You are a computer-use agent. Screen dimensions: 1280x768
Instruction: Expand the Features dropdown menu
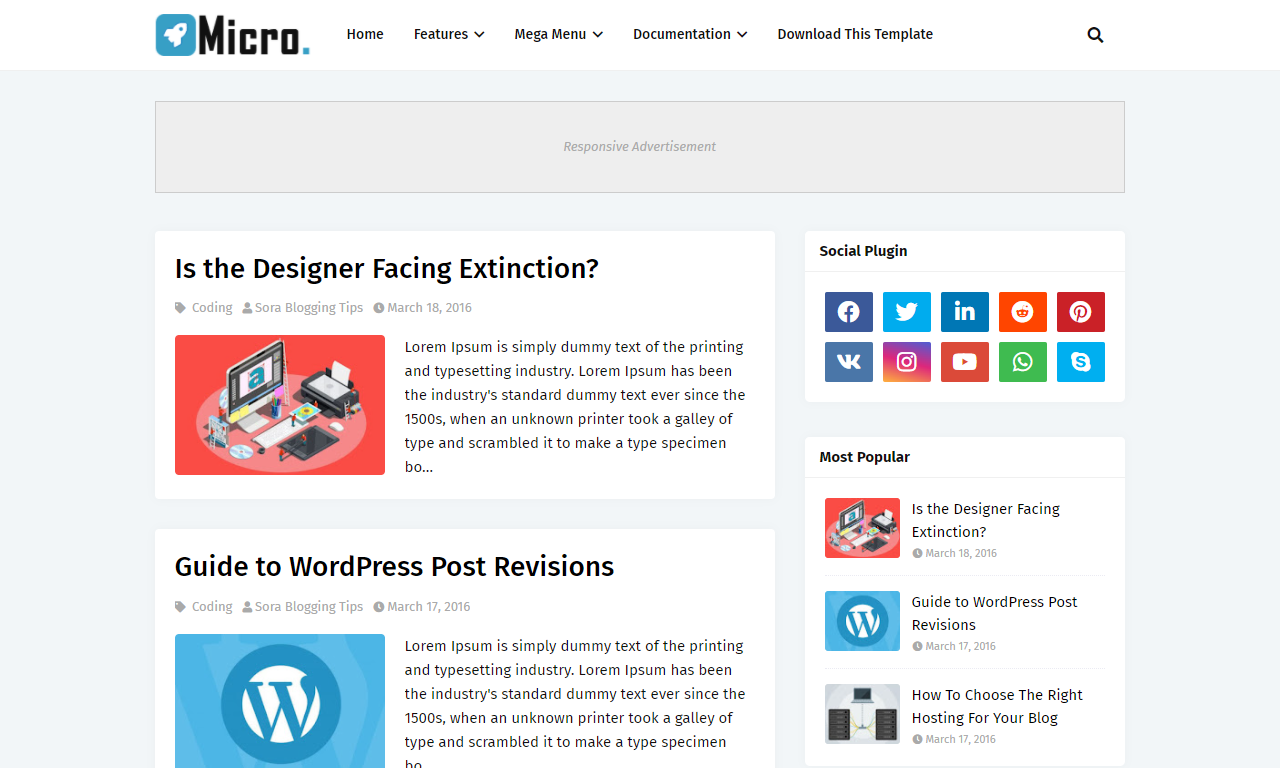click(449, 34)
